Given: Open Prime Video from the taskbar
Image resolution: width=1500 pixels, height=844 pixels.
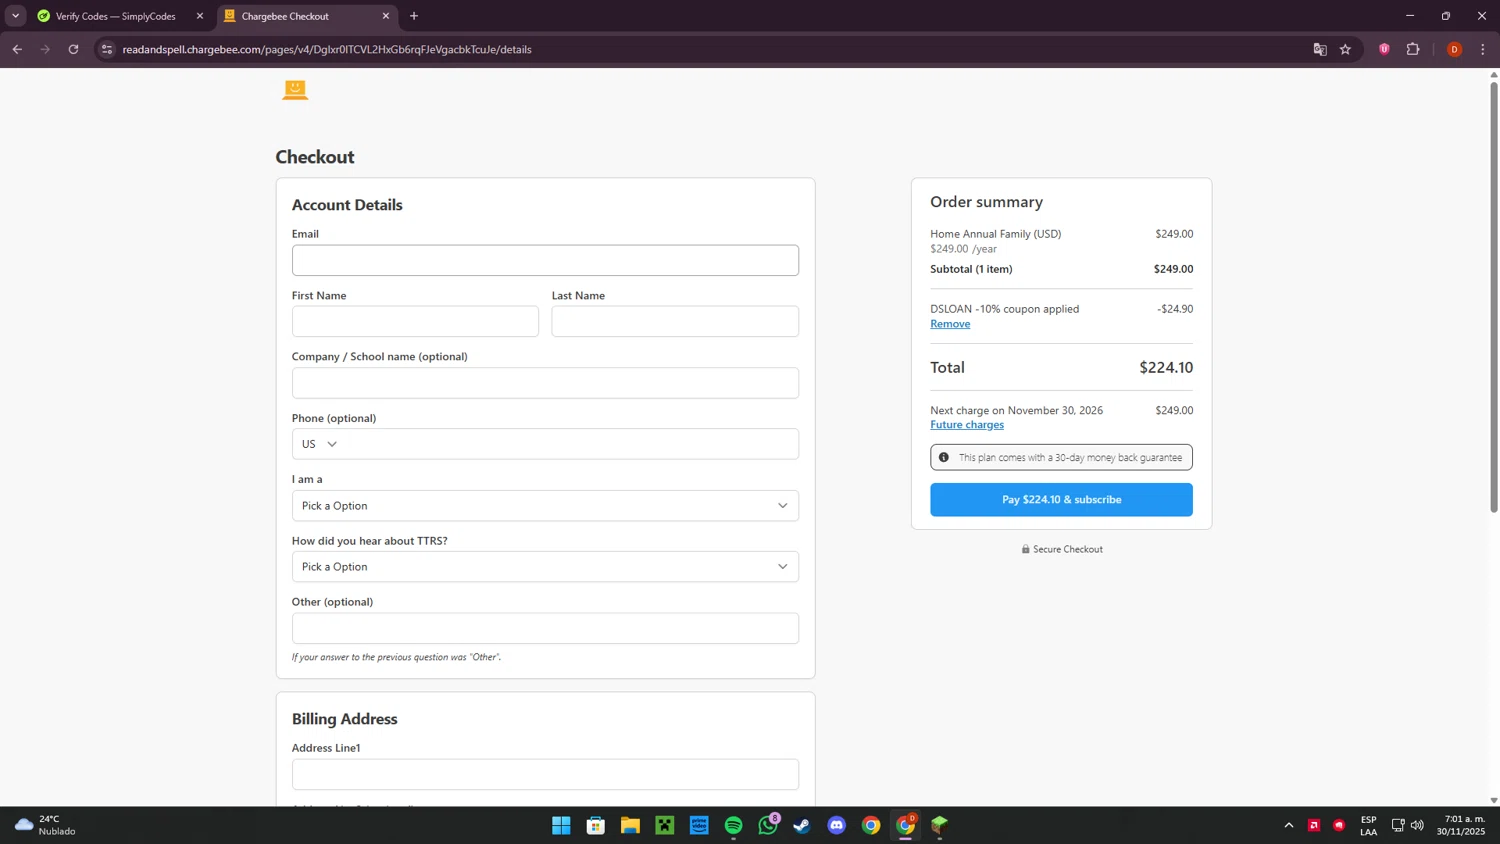Looking at the screenshot, I should click(699, 825).
